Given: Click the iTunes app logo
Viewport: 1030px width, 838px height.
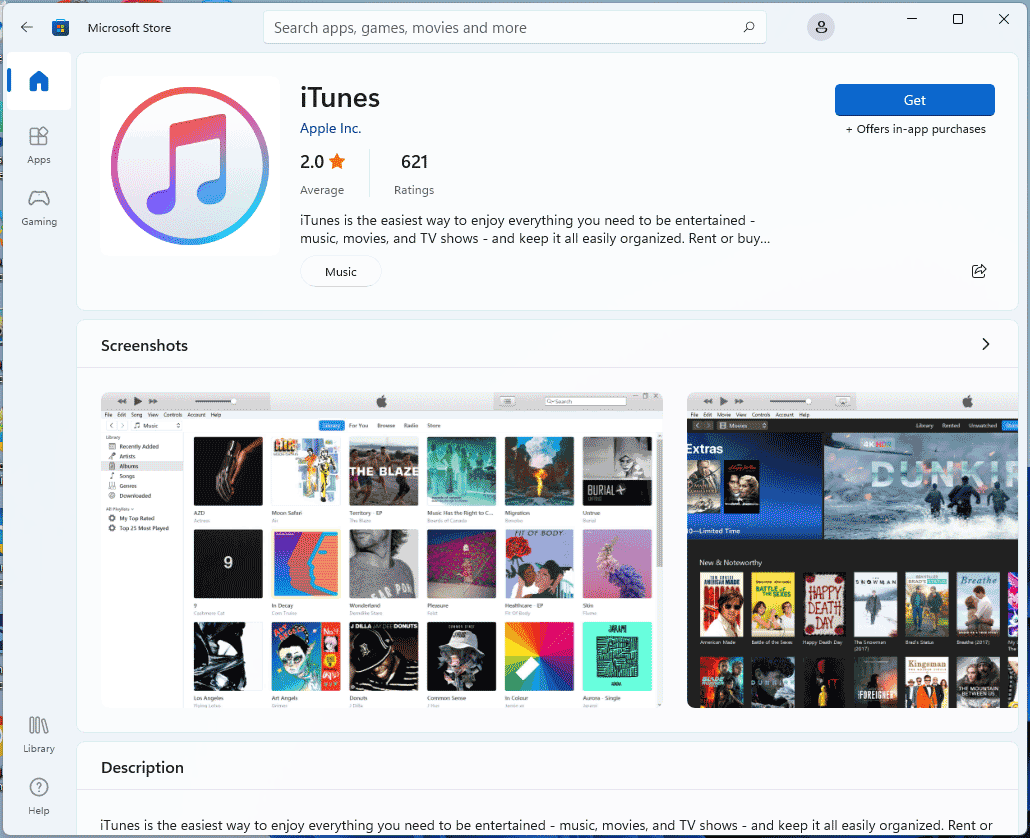Looking at the screenshot, I should pos(190,165).
